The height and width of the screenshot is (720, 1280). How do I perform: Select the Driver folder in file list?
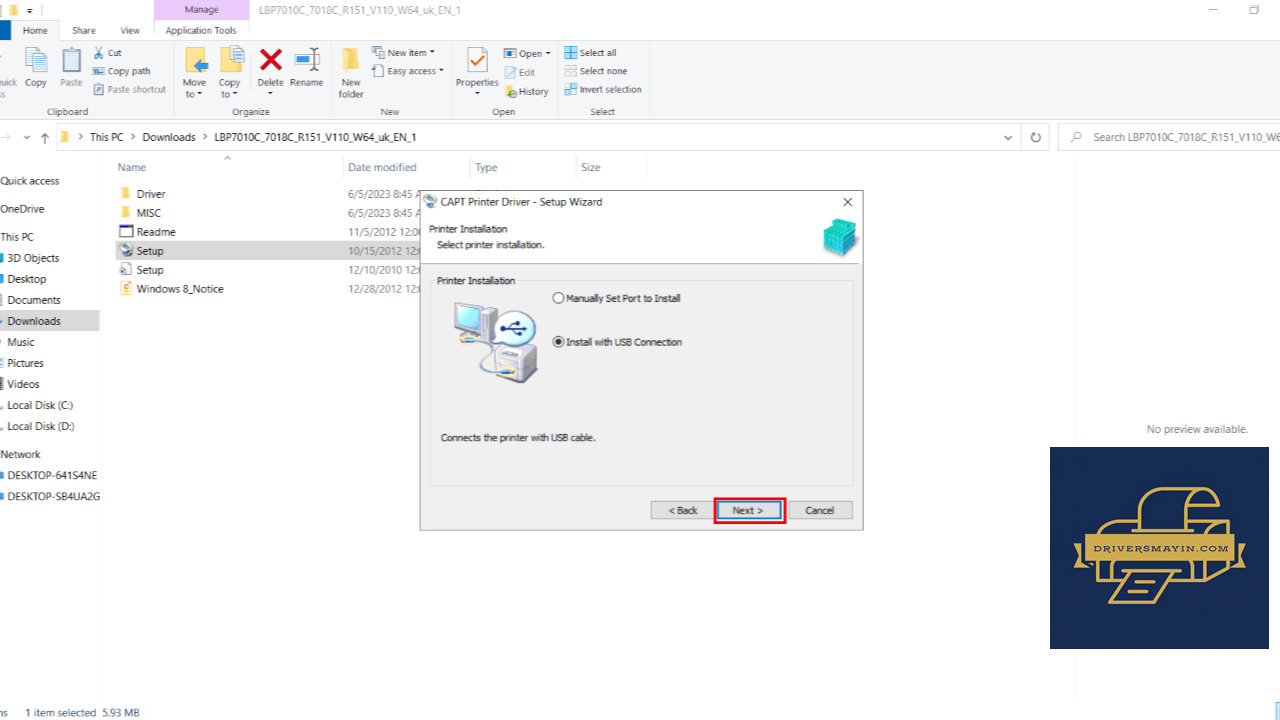151,194
